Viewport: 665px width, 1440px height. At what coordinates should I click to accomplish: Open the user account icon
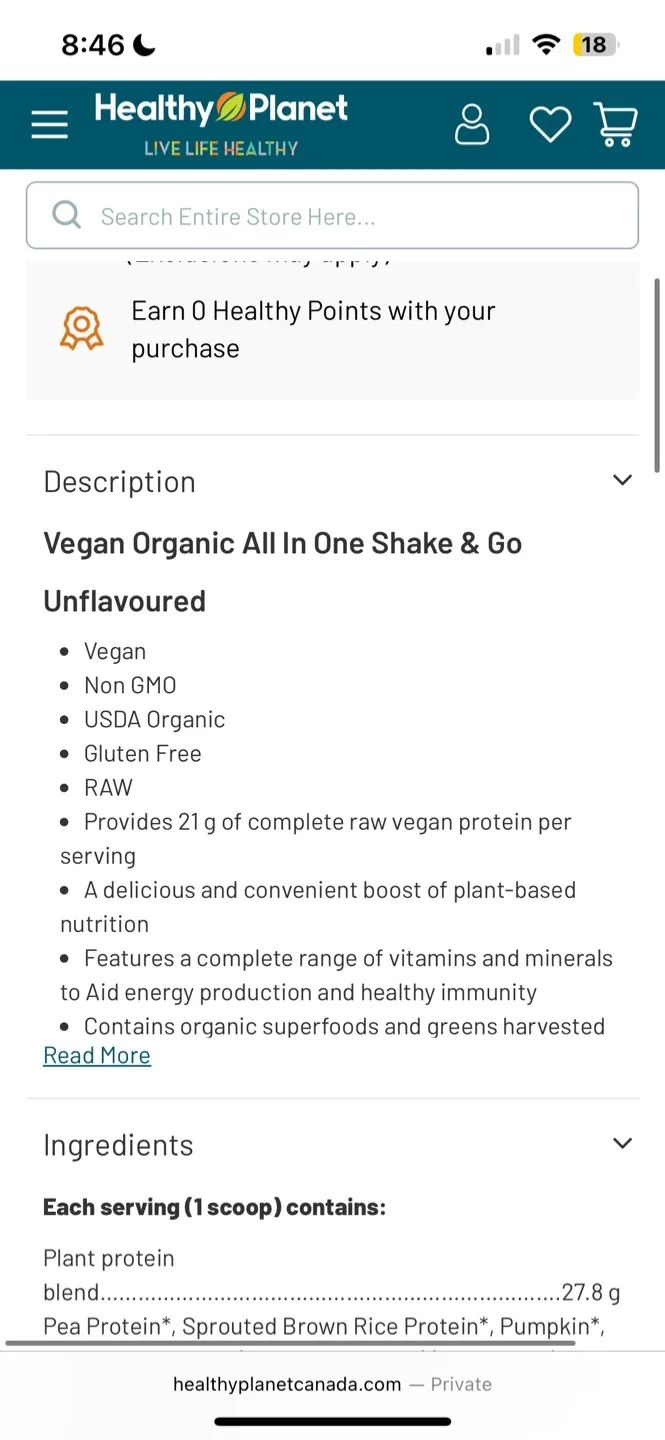(x=471, y=123)
